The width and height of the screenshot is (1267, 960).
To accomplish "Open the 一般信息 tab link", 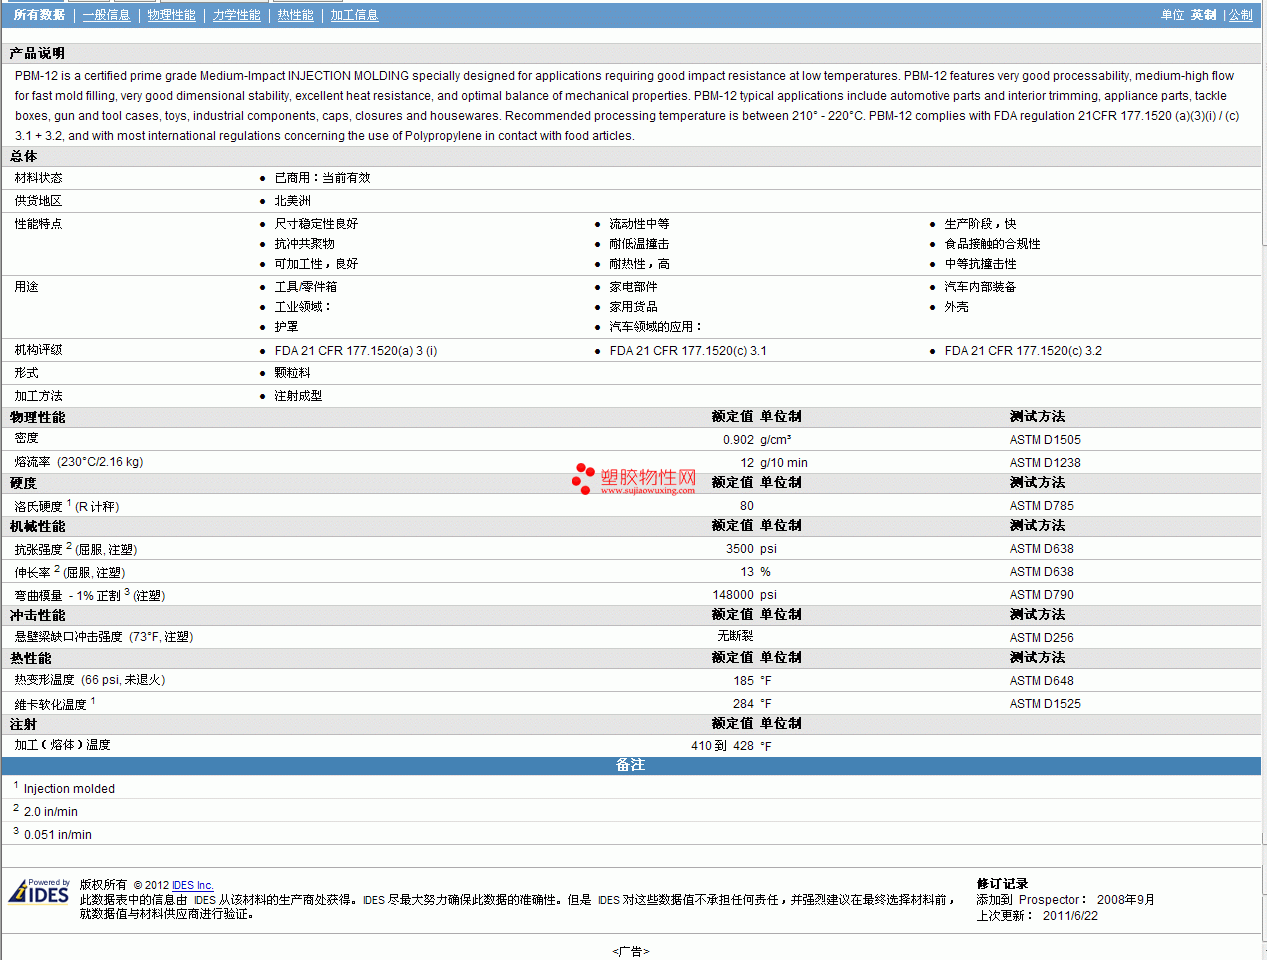I will click(106, 15).
